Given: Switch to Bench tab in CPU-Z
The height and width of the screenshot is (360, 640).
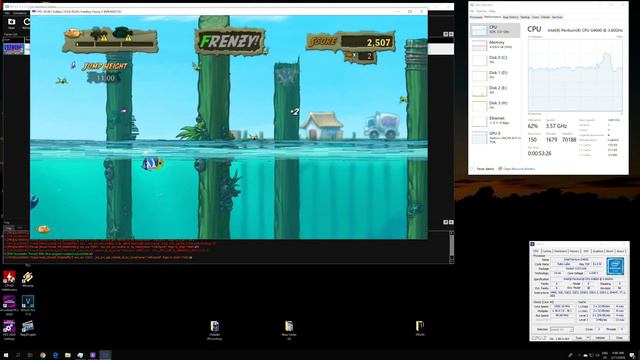Looking at the screenshot, I should pos(609,251).
